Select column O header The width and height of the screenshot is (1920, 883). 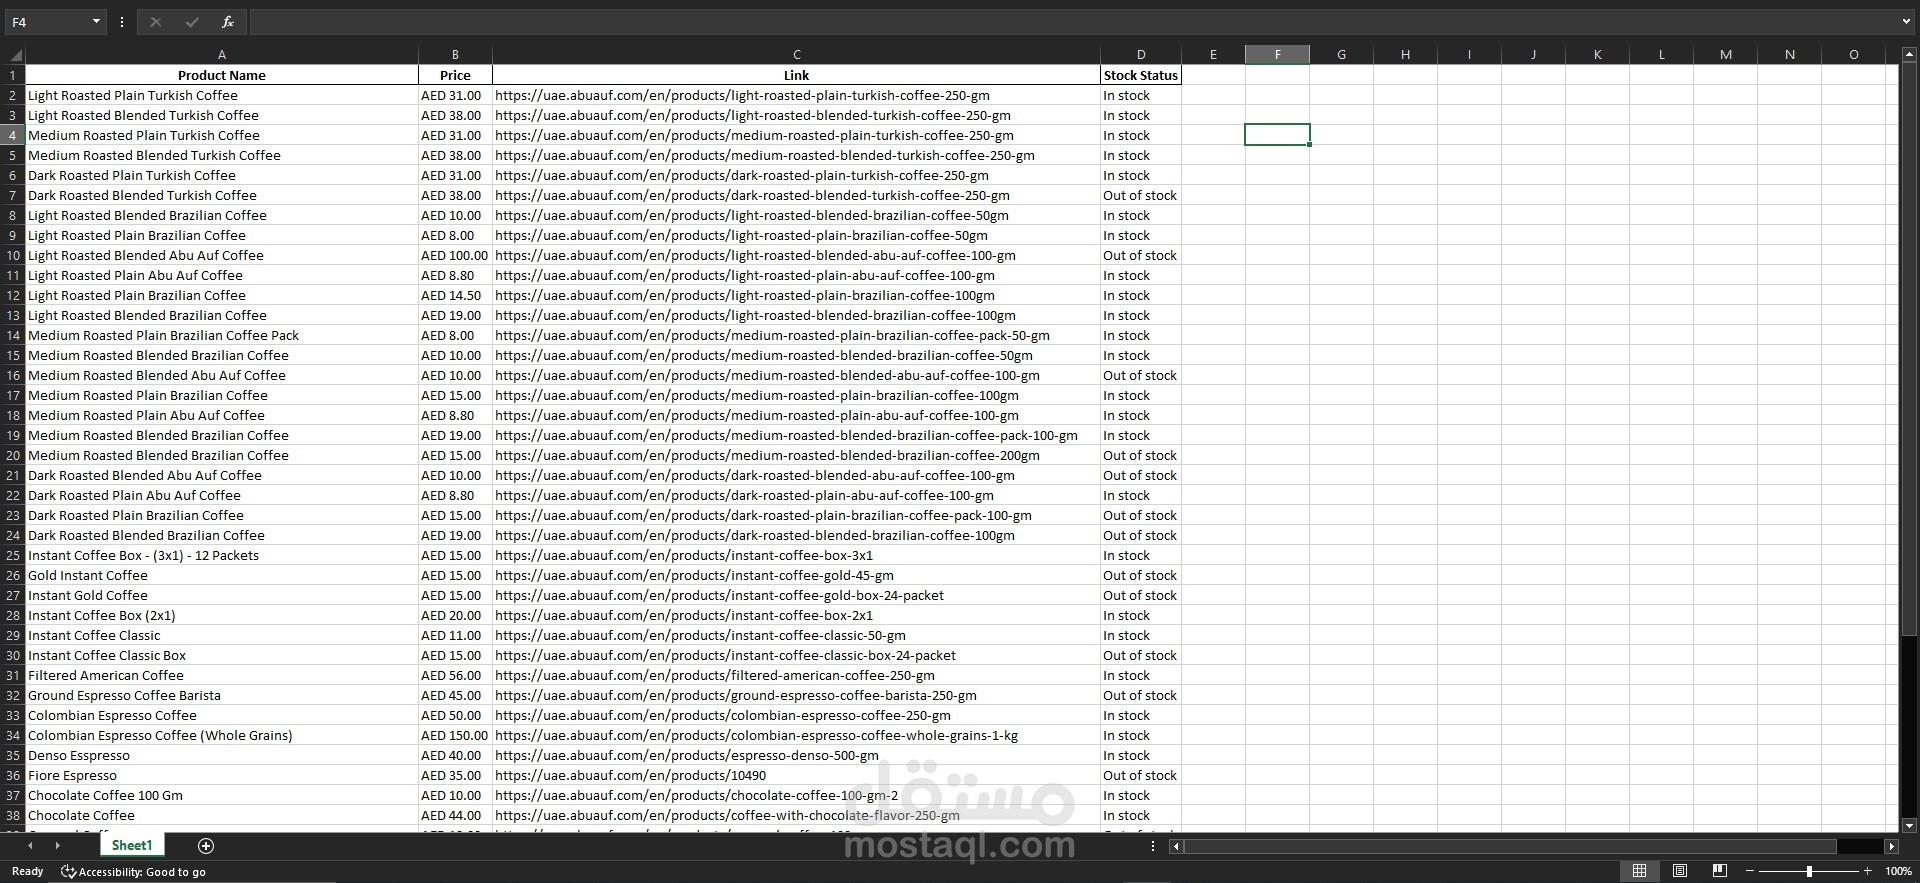1853,55
